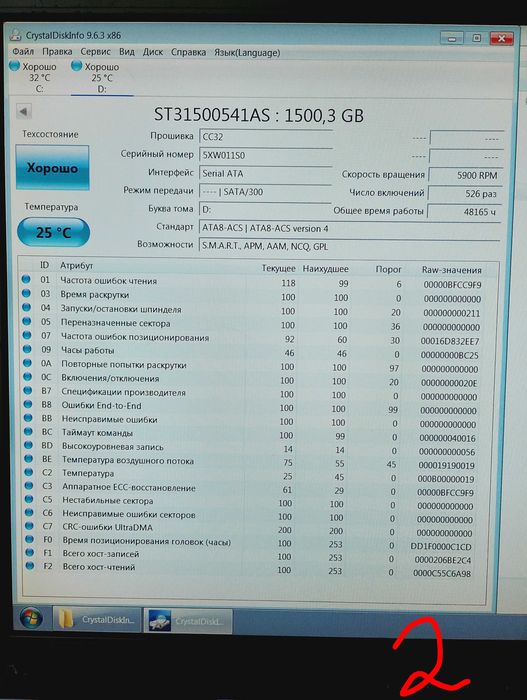This screenshot has width=527, height=700.
Task: Click status icon for attribute C7
Action: 30,525
